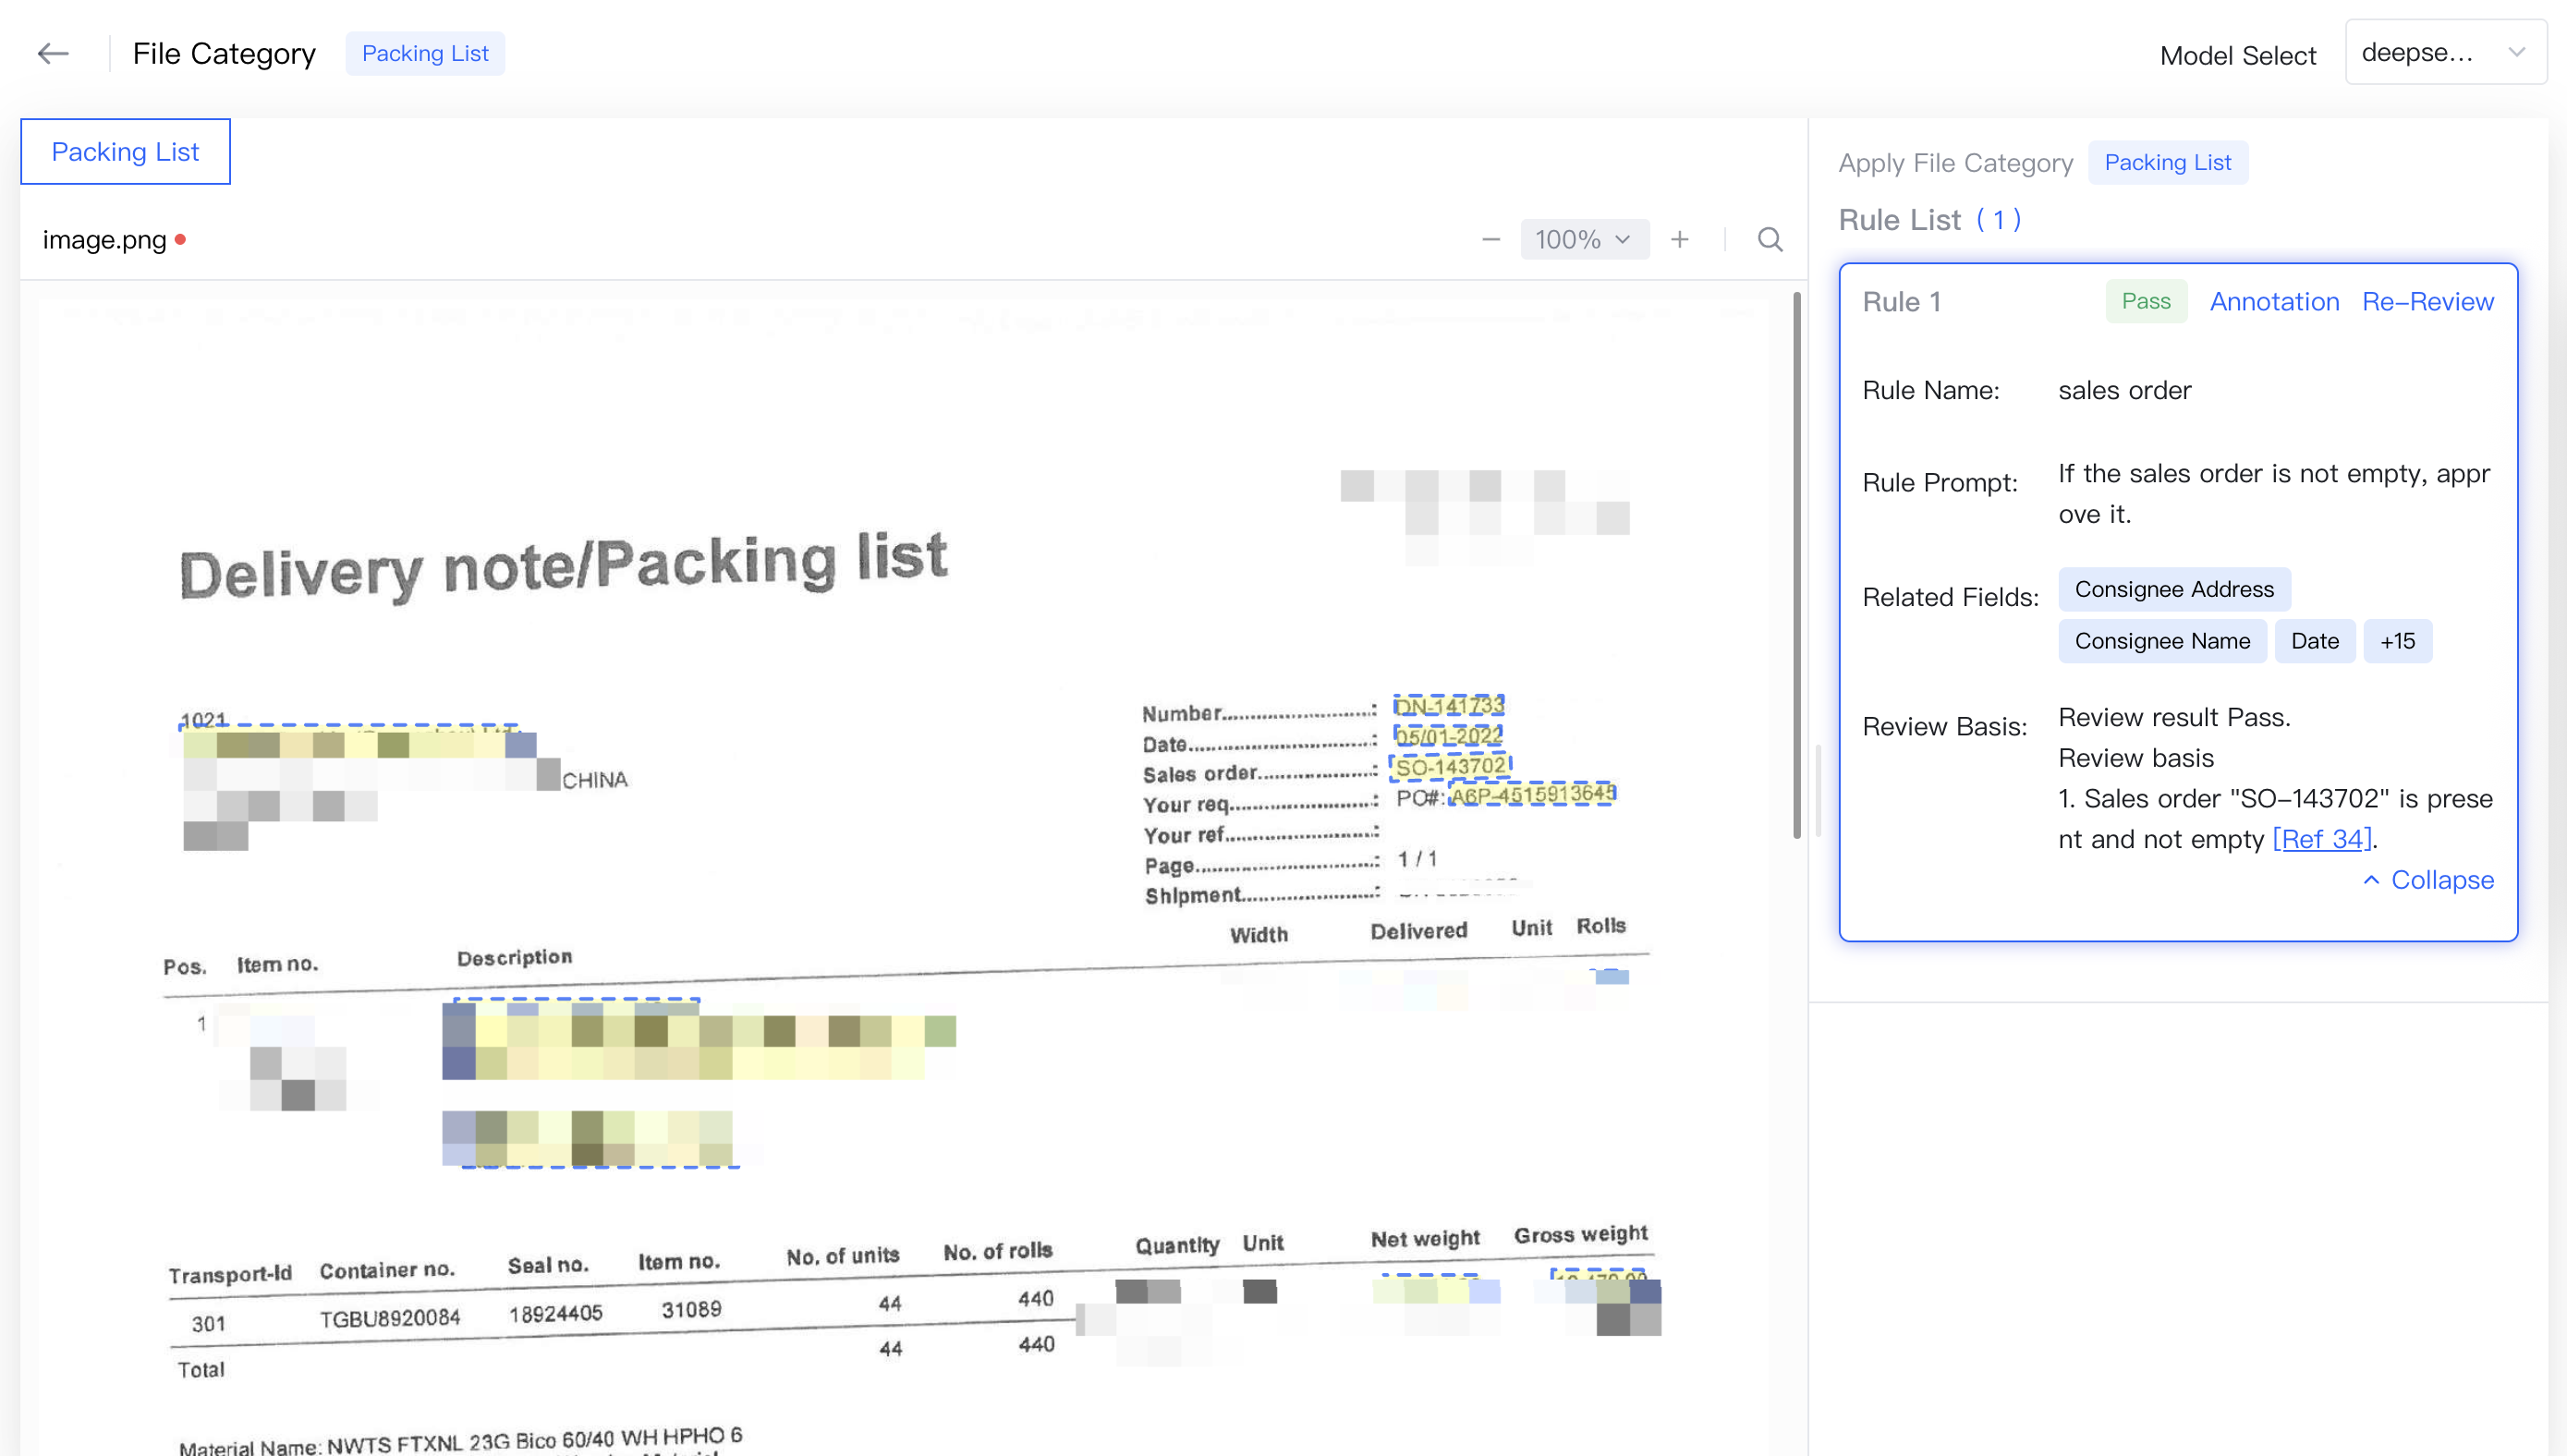Open the Ref 34 reference link
The image size is (2567, 1456).
(2321, 839)
